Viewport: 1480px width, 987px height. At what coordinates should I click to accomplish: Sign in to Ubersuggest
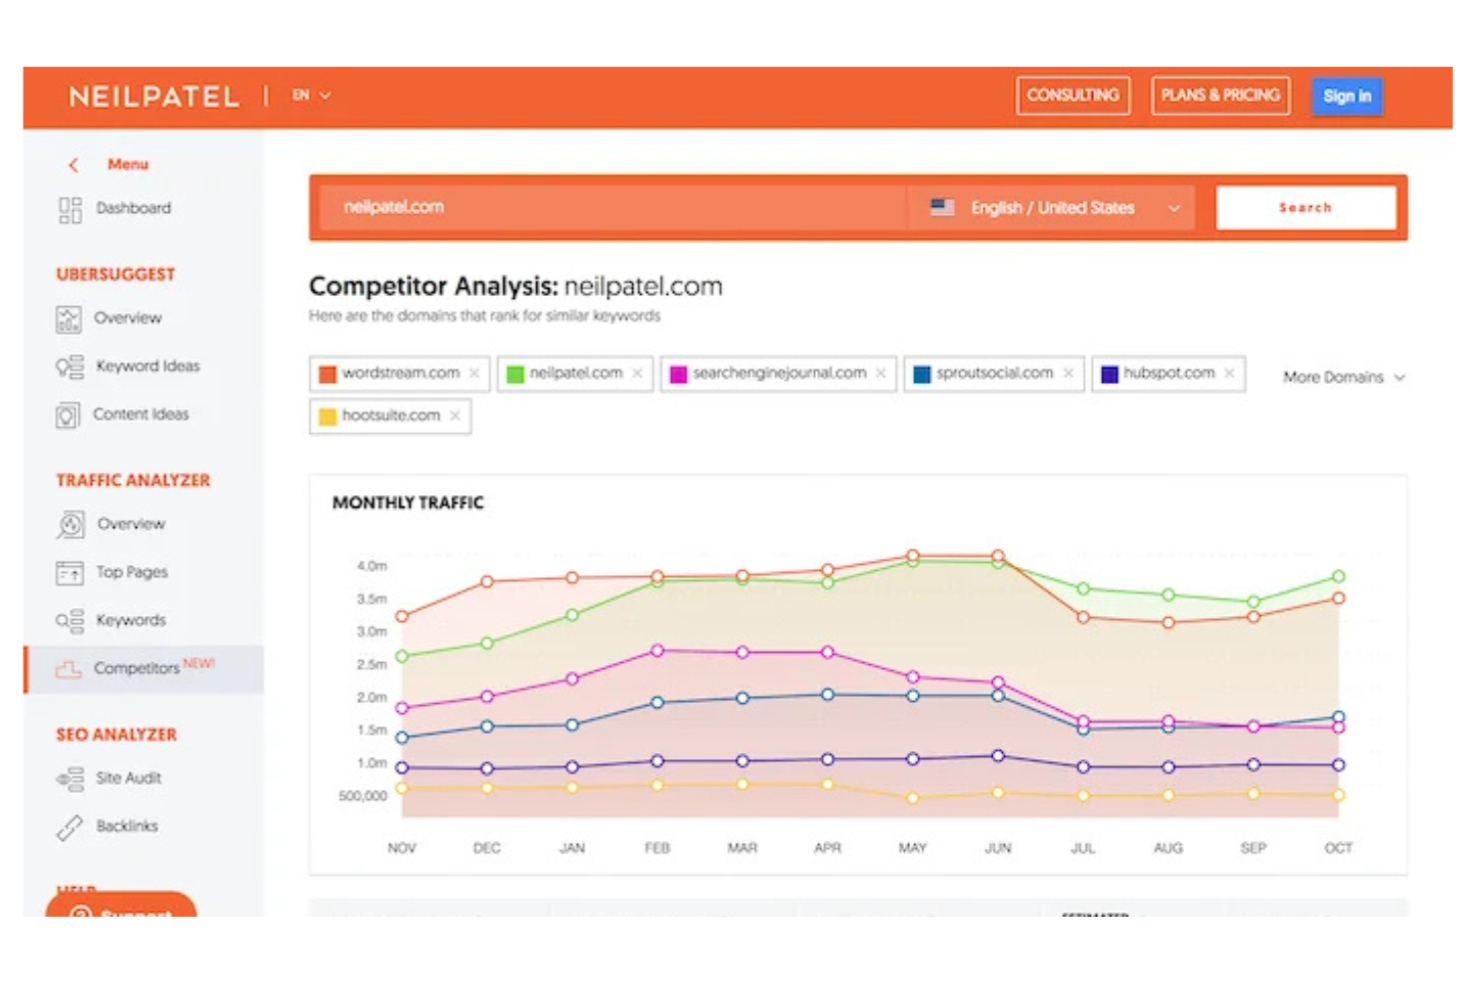(1347, 96)
